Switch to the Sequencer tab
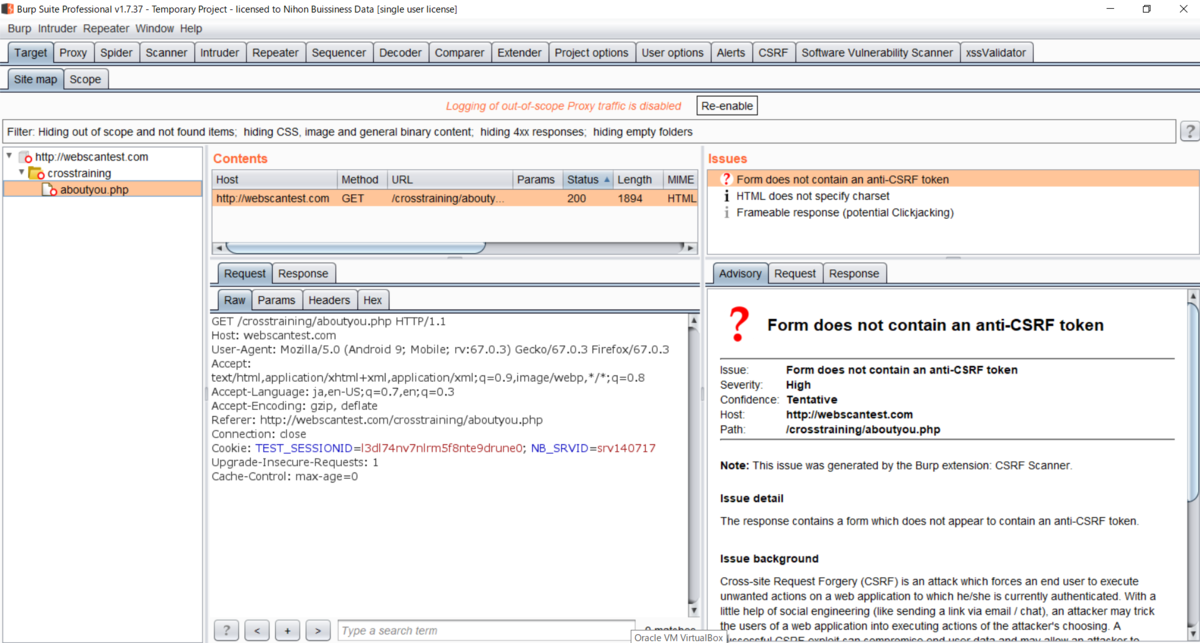Viewport: 1200px width, 643px height. [339, 53]
